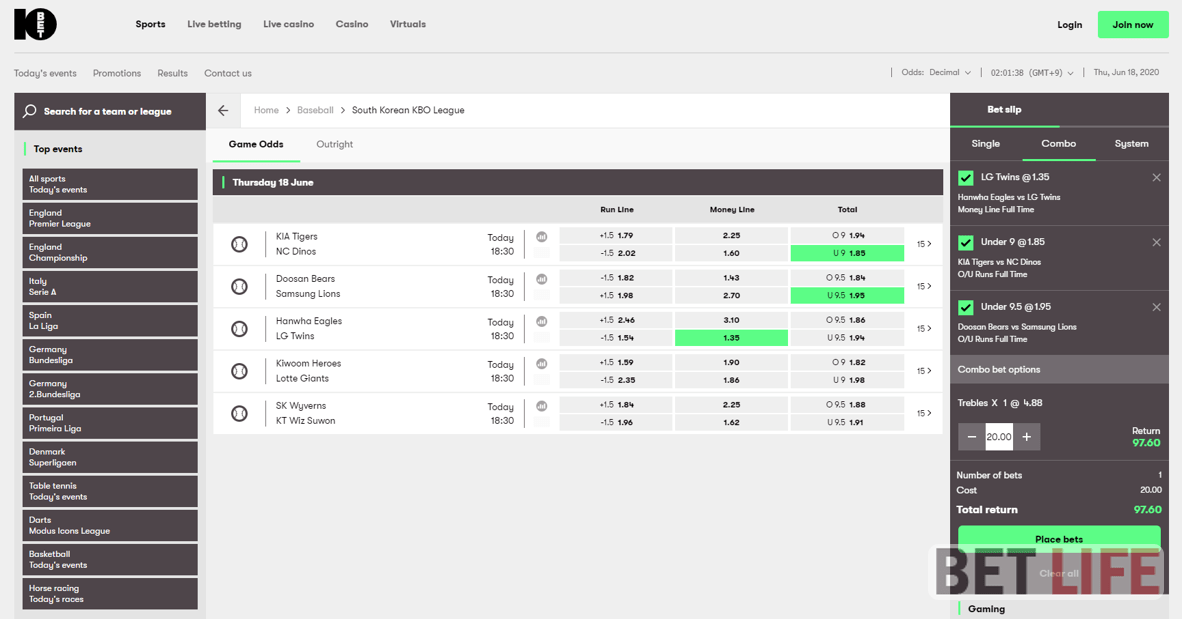Image resolution: width=1182 pixels, height=619 pixels.
Task: Go back using the arrow icon
Action: pyautogui.click(x=223, y=110)
